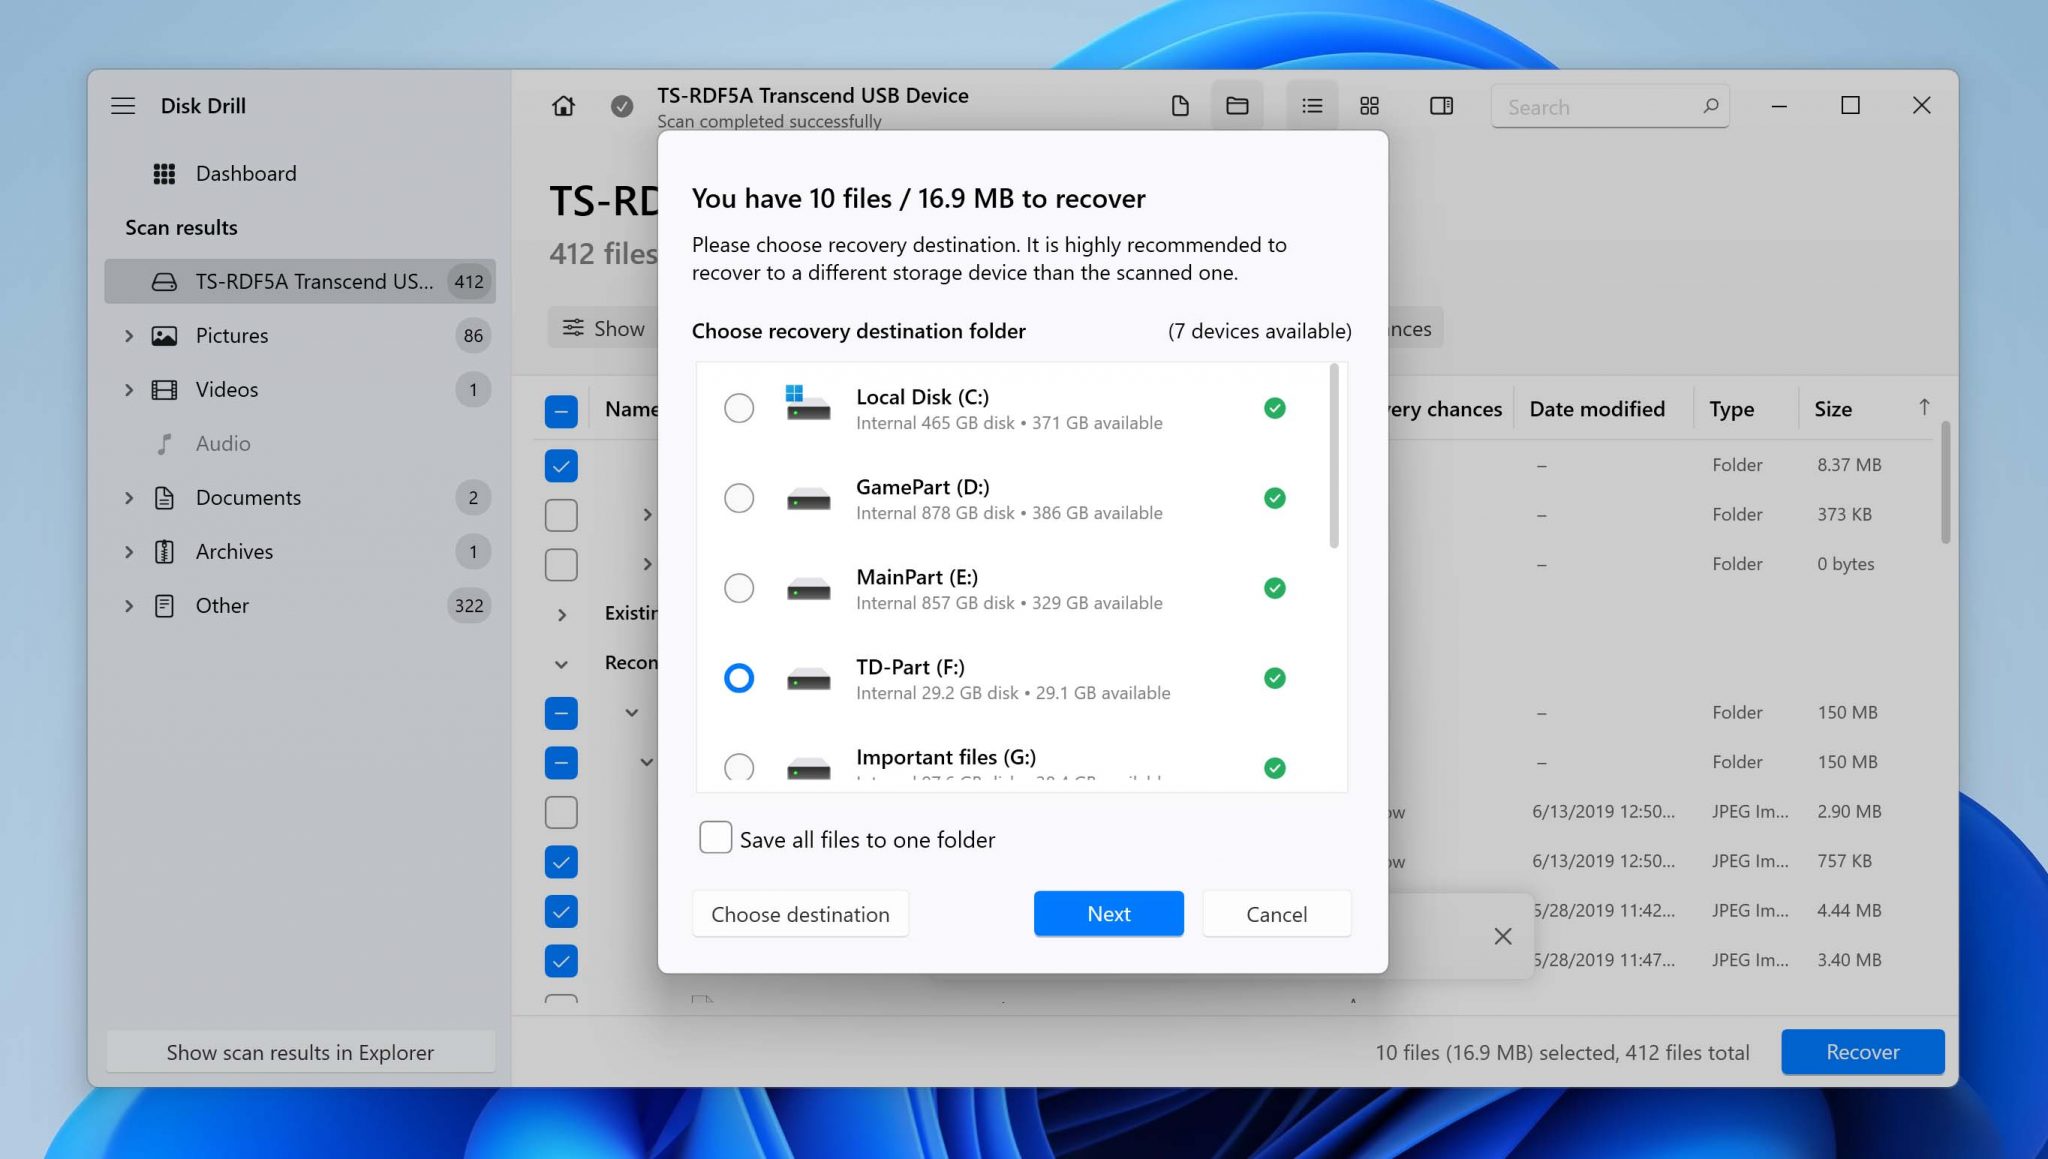Select TD-Part (F:) as recovery destination
The width and height of the screenshot is (2048, 1159).
point(739,678)
